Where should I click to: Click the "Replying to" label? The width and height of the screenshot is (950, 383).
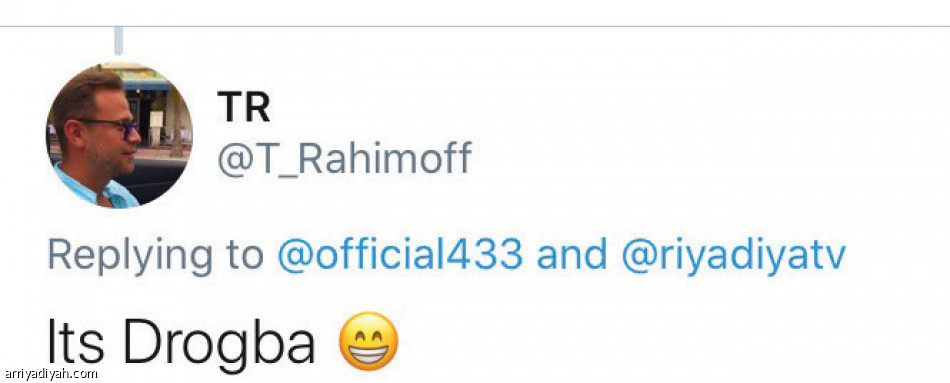coord(155,256)
